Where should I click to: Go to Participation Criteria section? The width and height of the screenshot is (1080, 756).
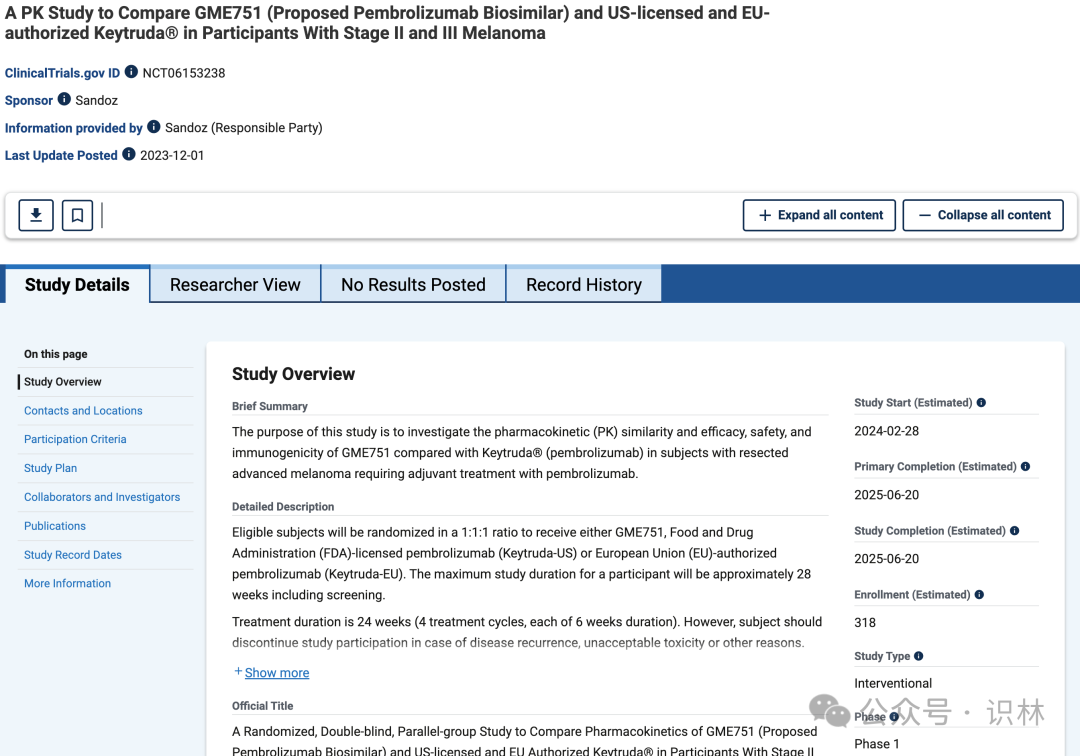75,439
